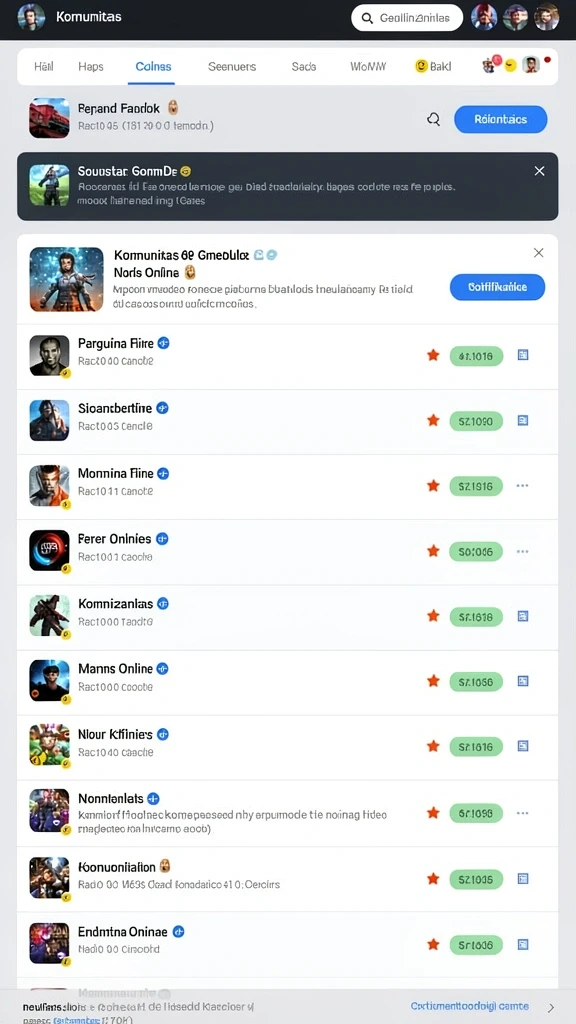
Task: Click the orange star on Parguina Fiire row
Action: [432, 355]
